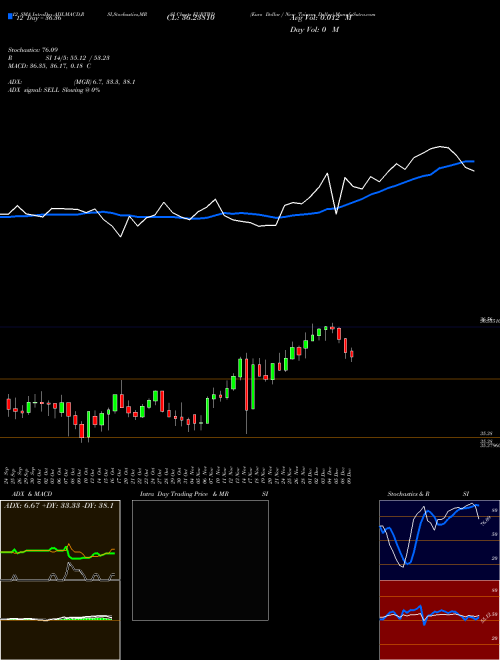
Task: Click the RSI 14/5 values line
Action: tap(59, 58)
